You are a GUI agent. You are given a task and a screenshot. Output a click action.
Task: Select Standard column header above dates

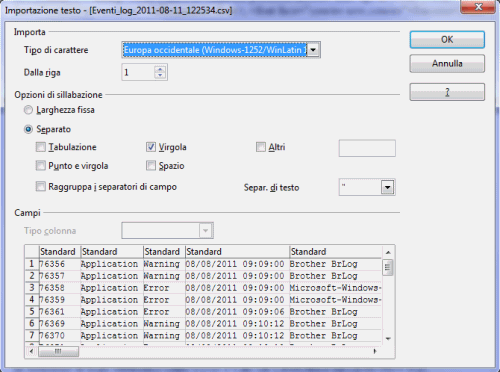[237, 252]
